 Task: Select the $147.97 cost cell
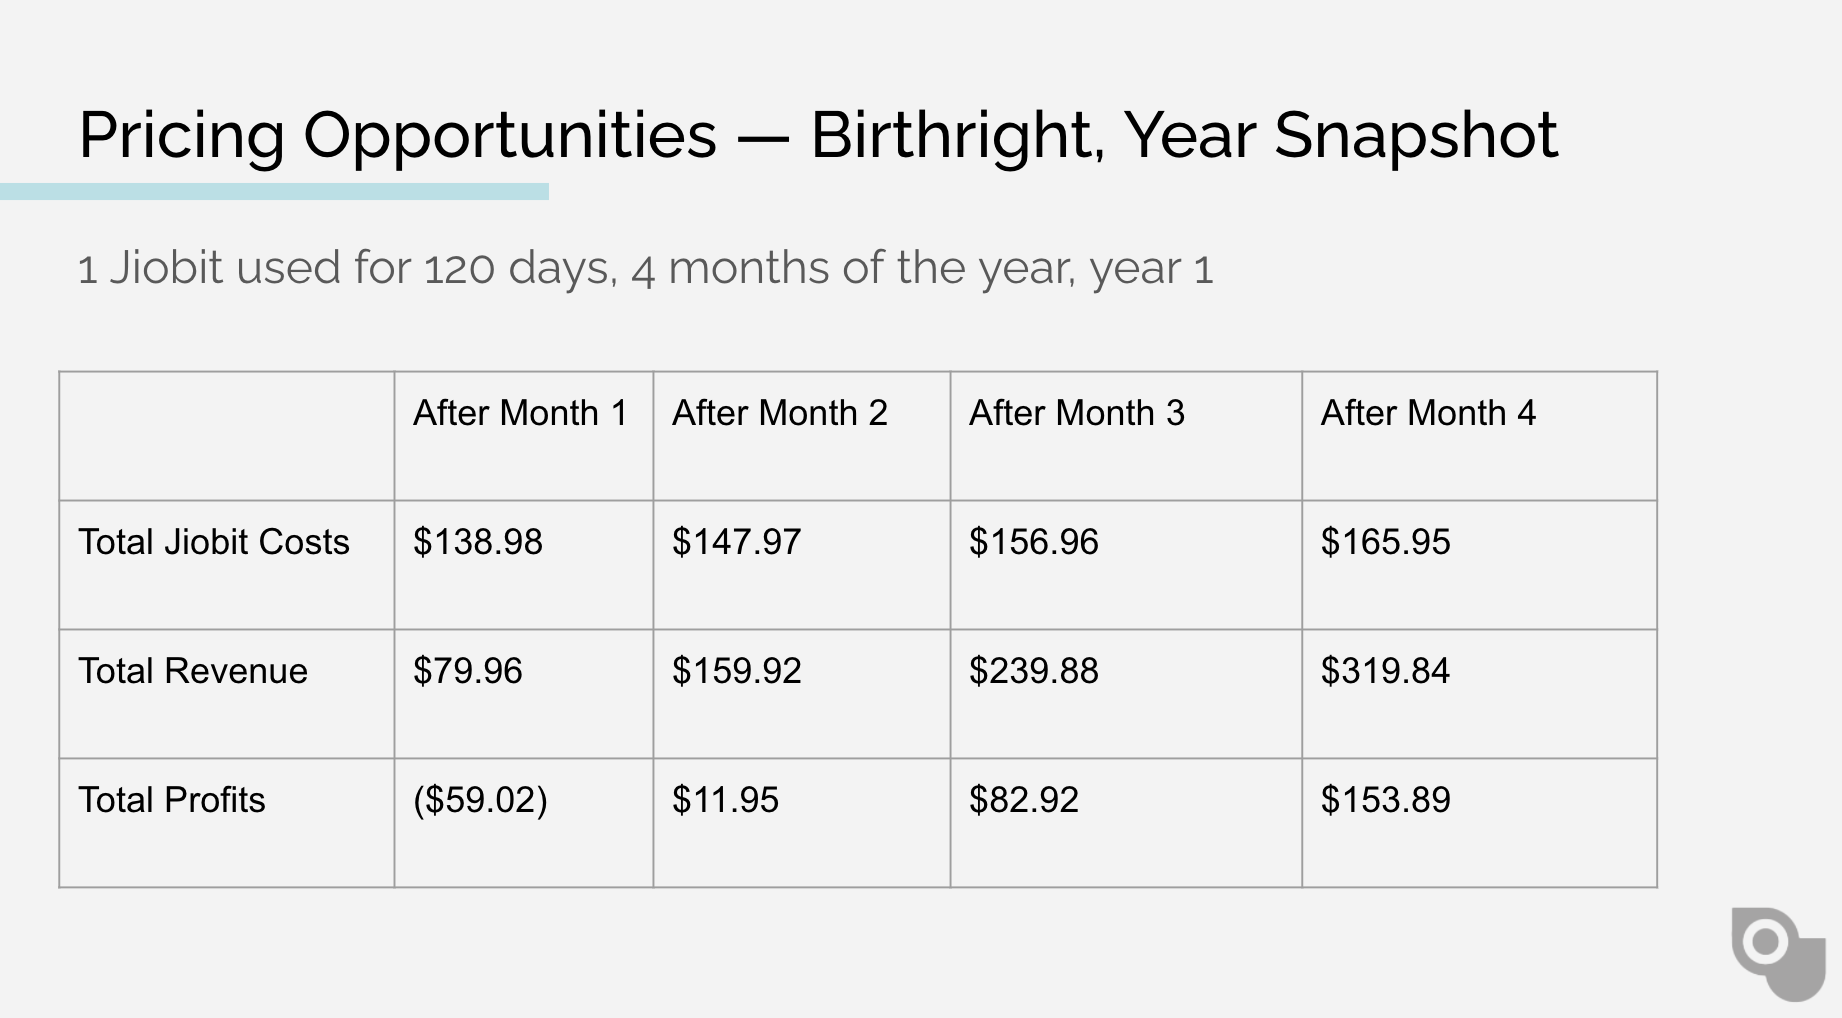(x=802, y=565)
